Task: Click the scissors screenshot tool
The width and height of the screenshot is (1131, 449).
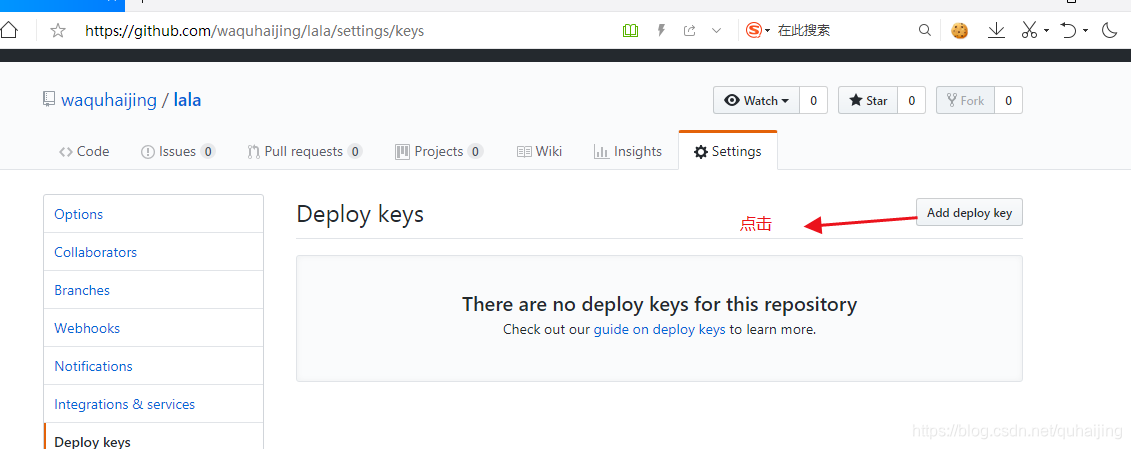Action: click(1029, 30)
